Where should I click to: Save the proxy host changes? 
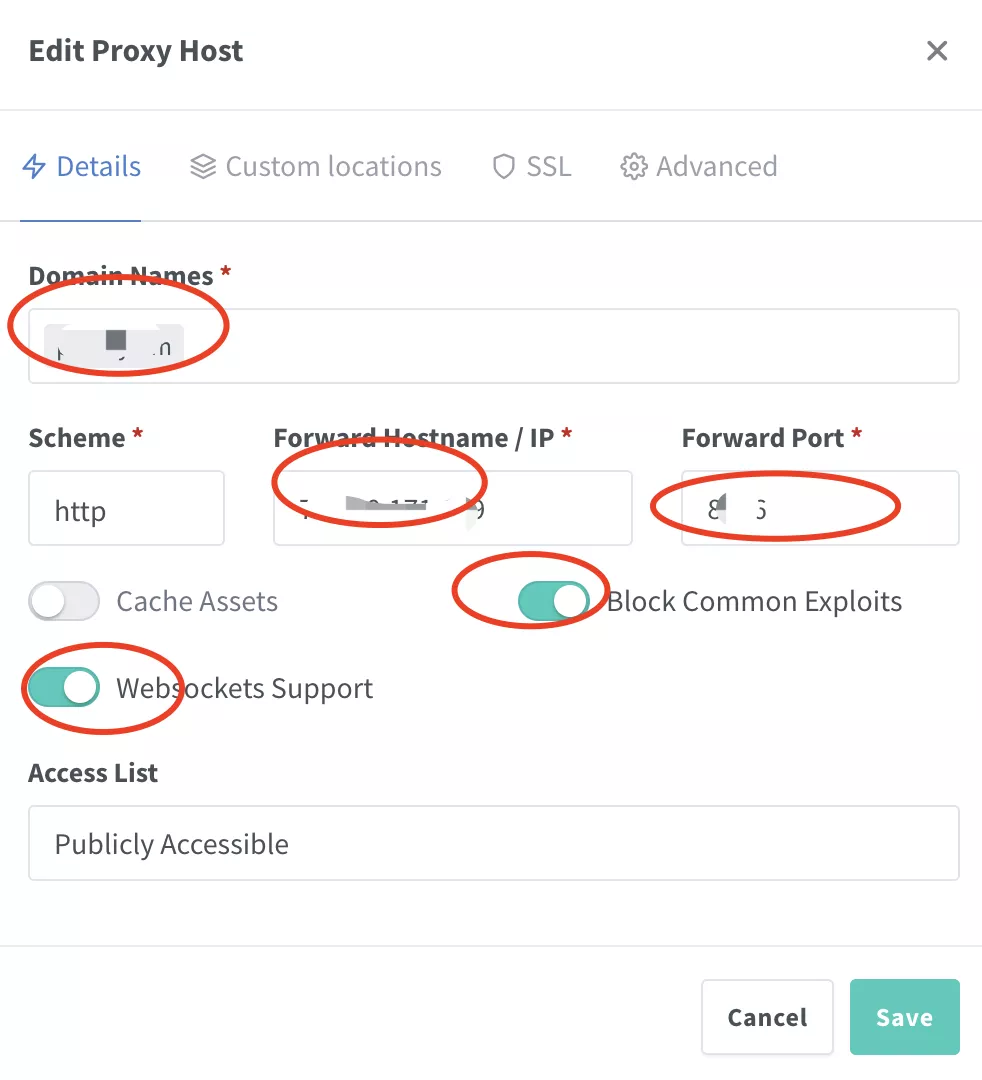[x=904, y=1017]
